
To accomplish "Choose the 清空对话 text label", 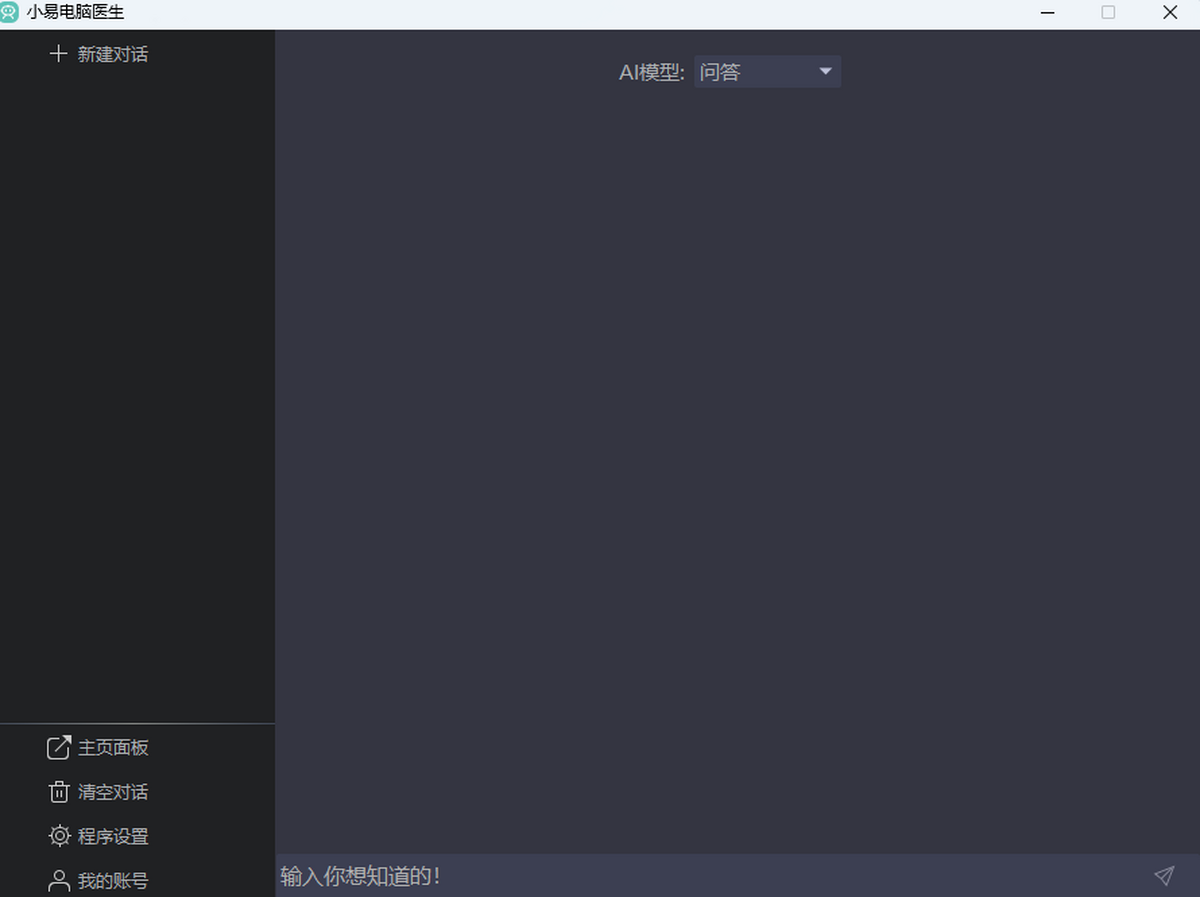I will 113,792.
